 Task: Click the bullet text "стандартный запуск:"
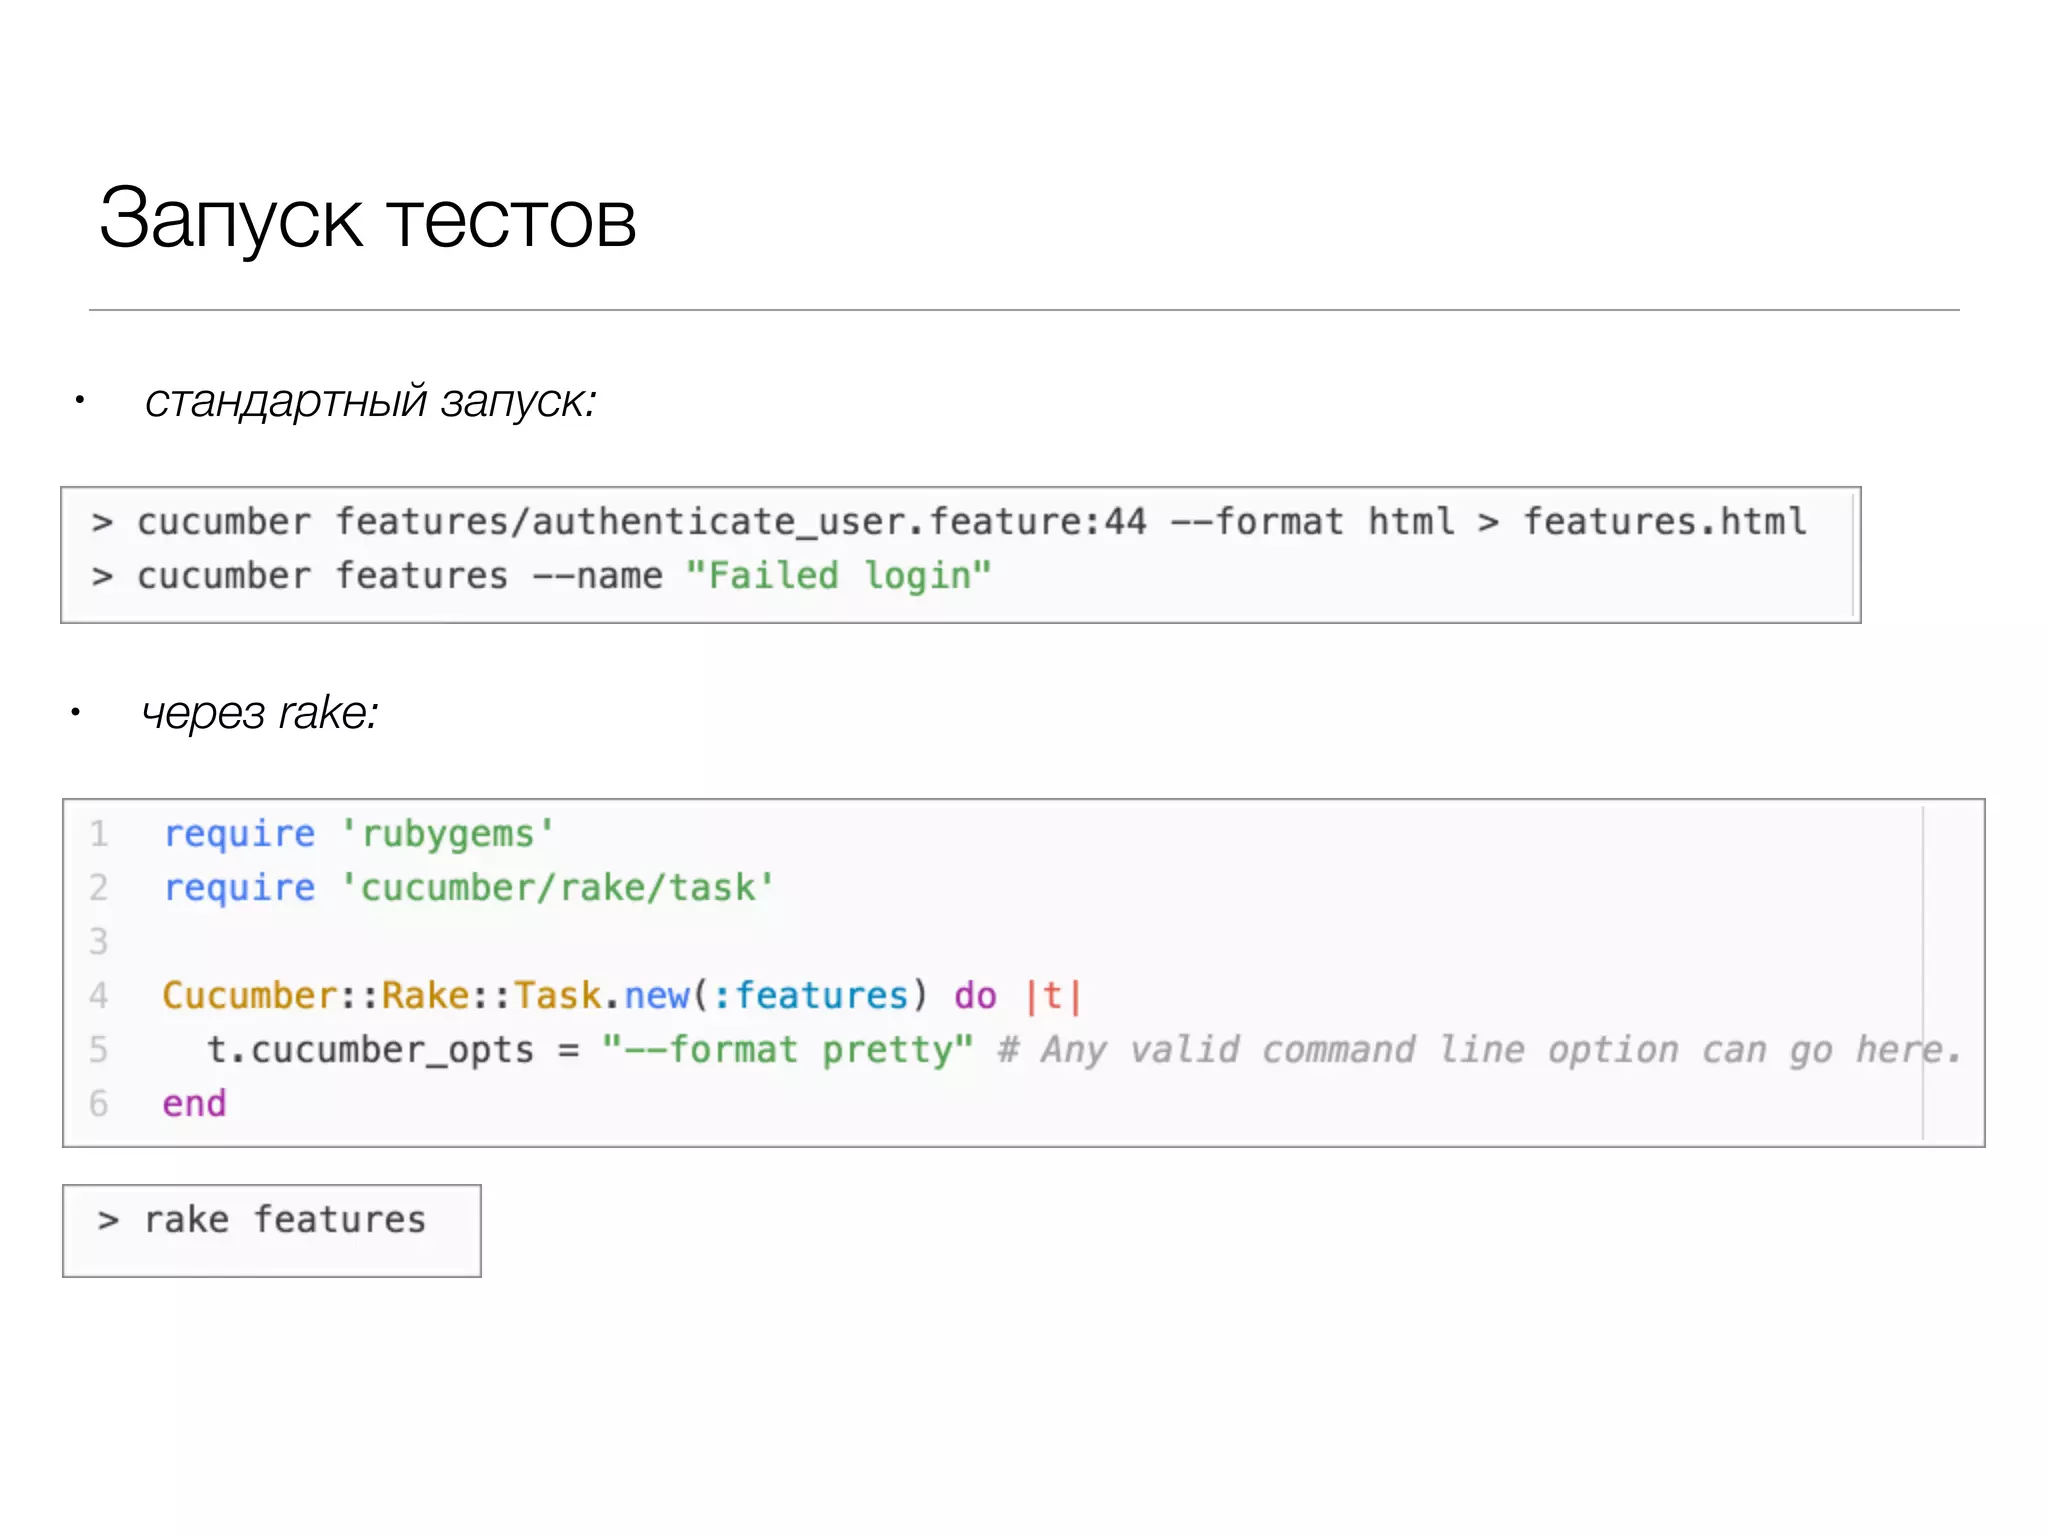[x=370, y=402]
